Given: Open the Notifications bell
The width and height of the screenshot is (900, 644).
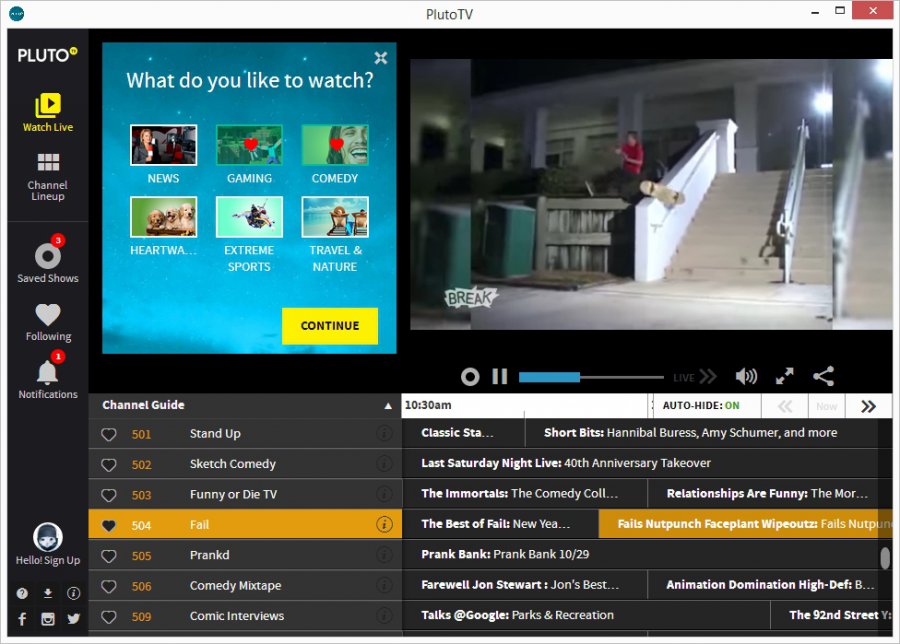Looking at the screenshot, I should [48, 375].
